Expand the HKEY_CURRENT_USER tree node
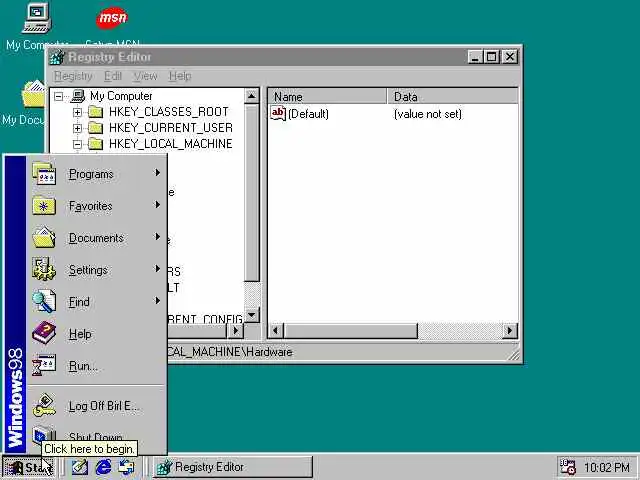Image resolution: width=640 pixels, height=480 pixels. click(x=77, y=128)
